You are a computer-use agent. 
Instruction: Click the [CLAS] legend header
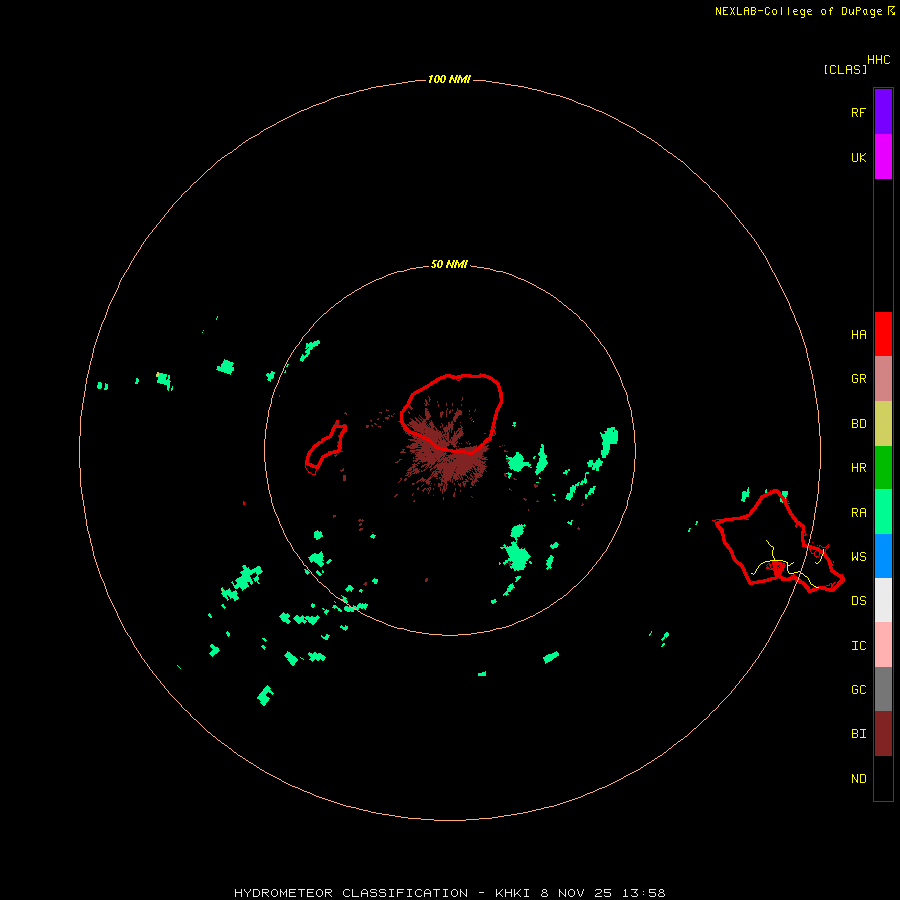click(x=845, y=70)
